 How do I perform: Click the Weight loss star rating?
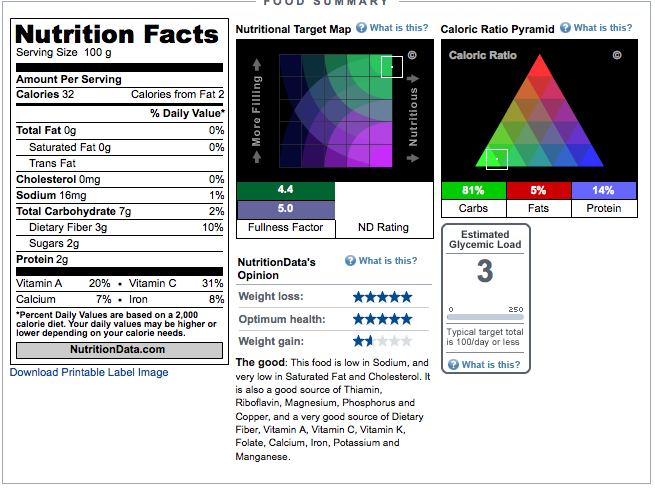[x=383, y=297]
